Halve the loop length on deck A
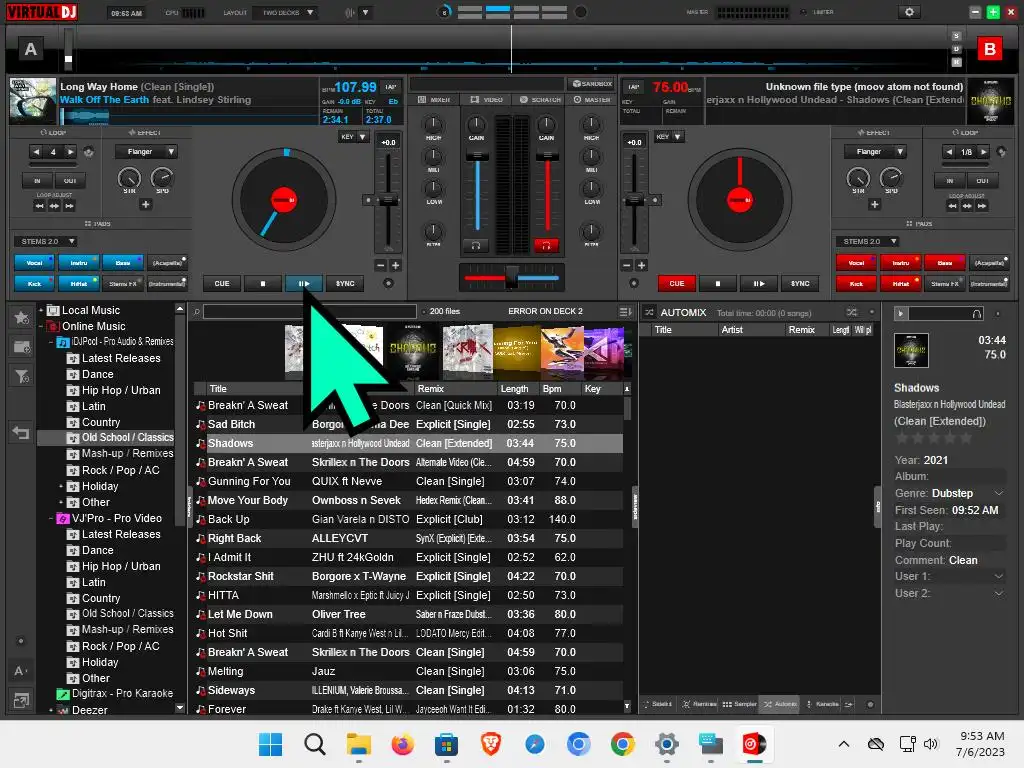This screenshot has height=768, width=1024. (x=37, y=152)
